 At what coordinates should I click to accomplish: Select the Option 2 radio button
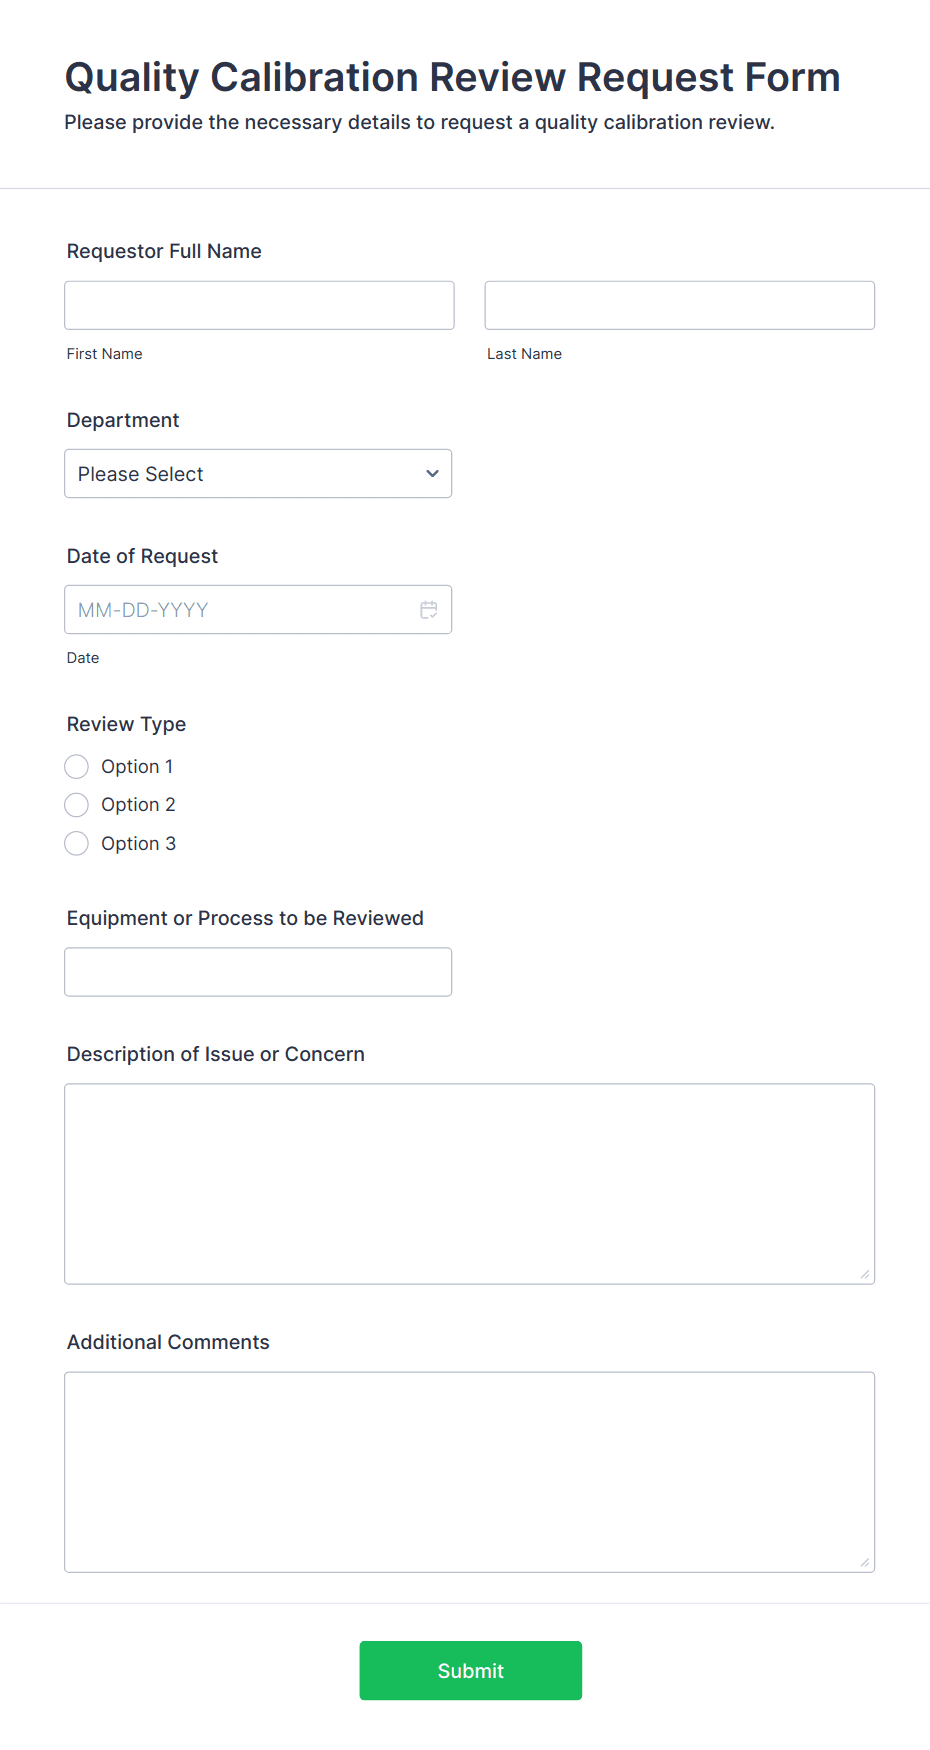(x=76, y=804)
